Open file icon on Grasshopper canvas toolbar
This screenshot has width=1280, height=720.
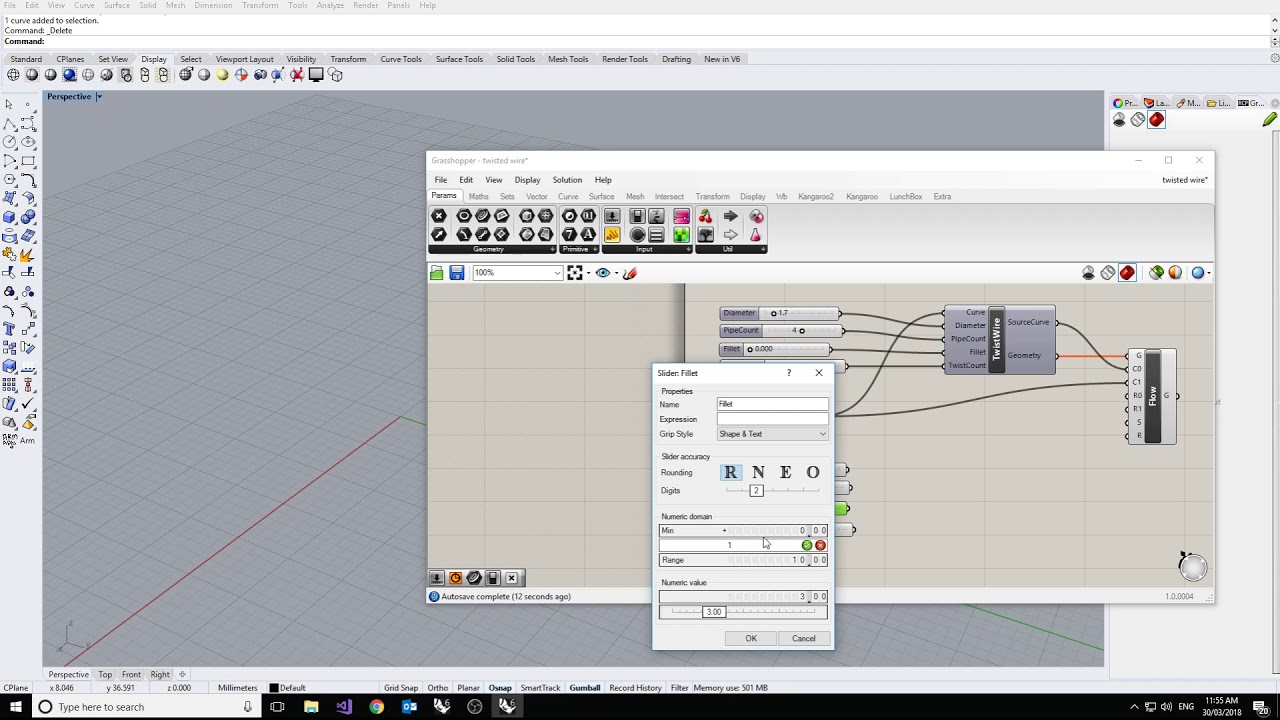tap(437, 273)
